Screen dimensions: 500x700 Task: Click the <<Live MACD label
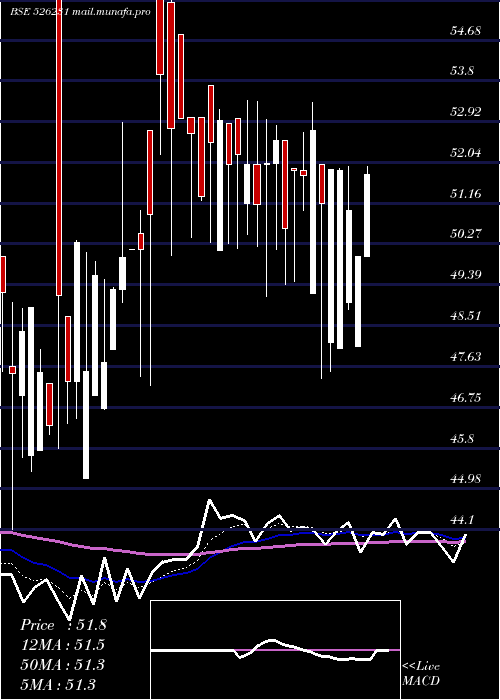pyautogui.click(x=421, y=673)
